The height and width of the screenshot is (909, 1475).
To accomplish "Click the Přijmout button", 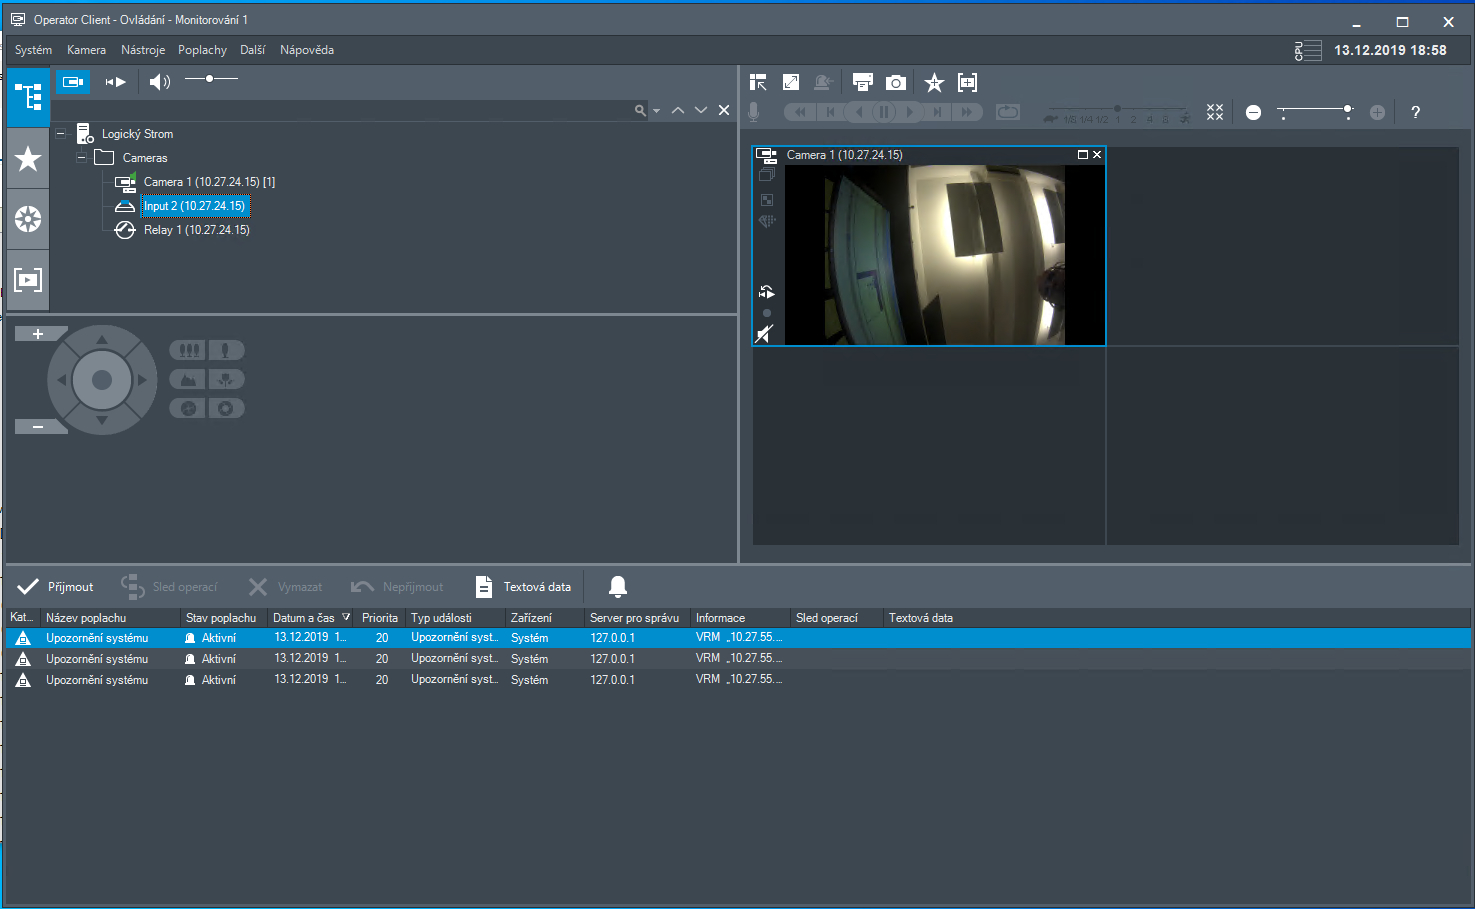I will click(57, 587).
